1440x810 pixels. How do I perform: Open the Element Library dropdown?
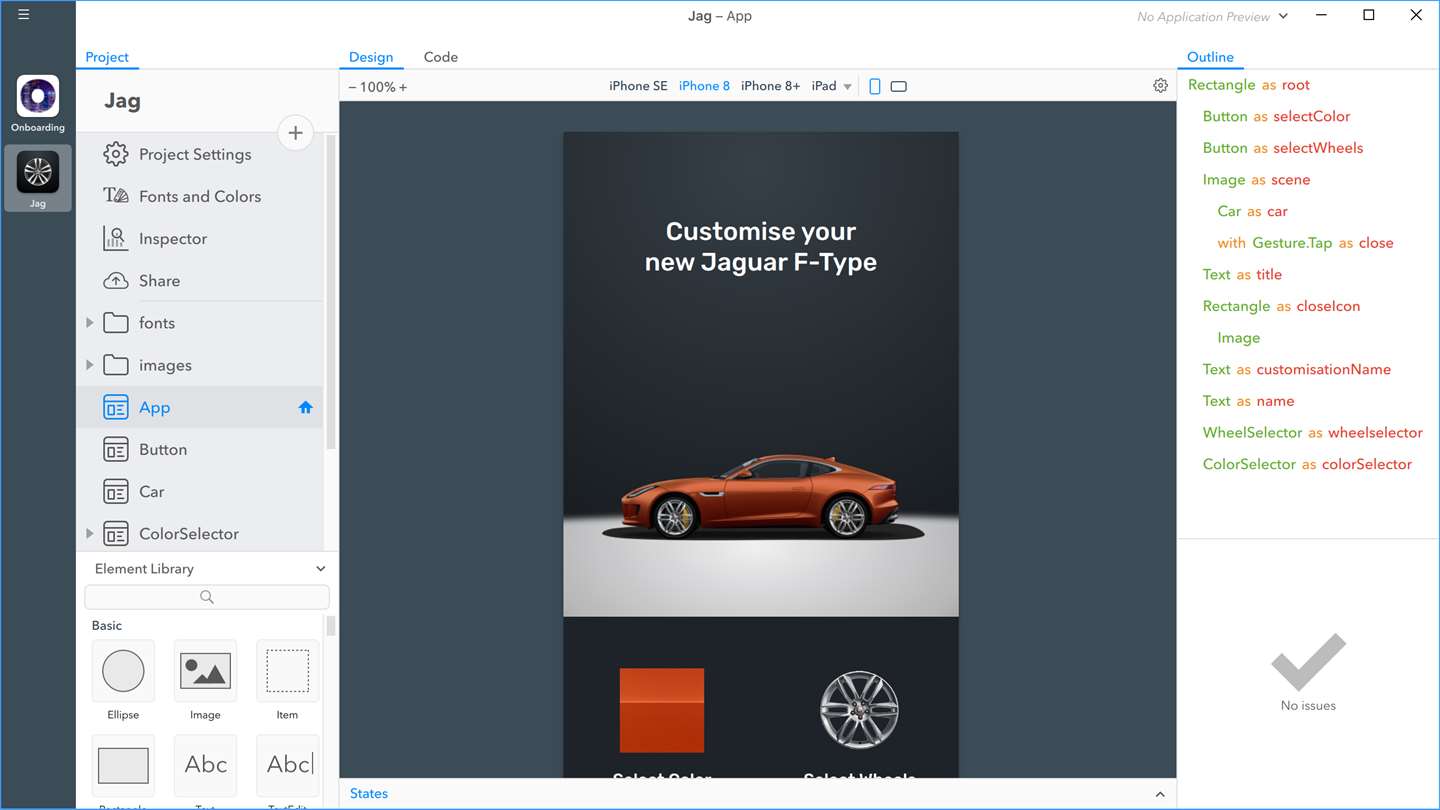320,569
